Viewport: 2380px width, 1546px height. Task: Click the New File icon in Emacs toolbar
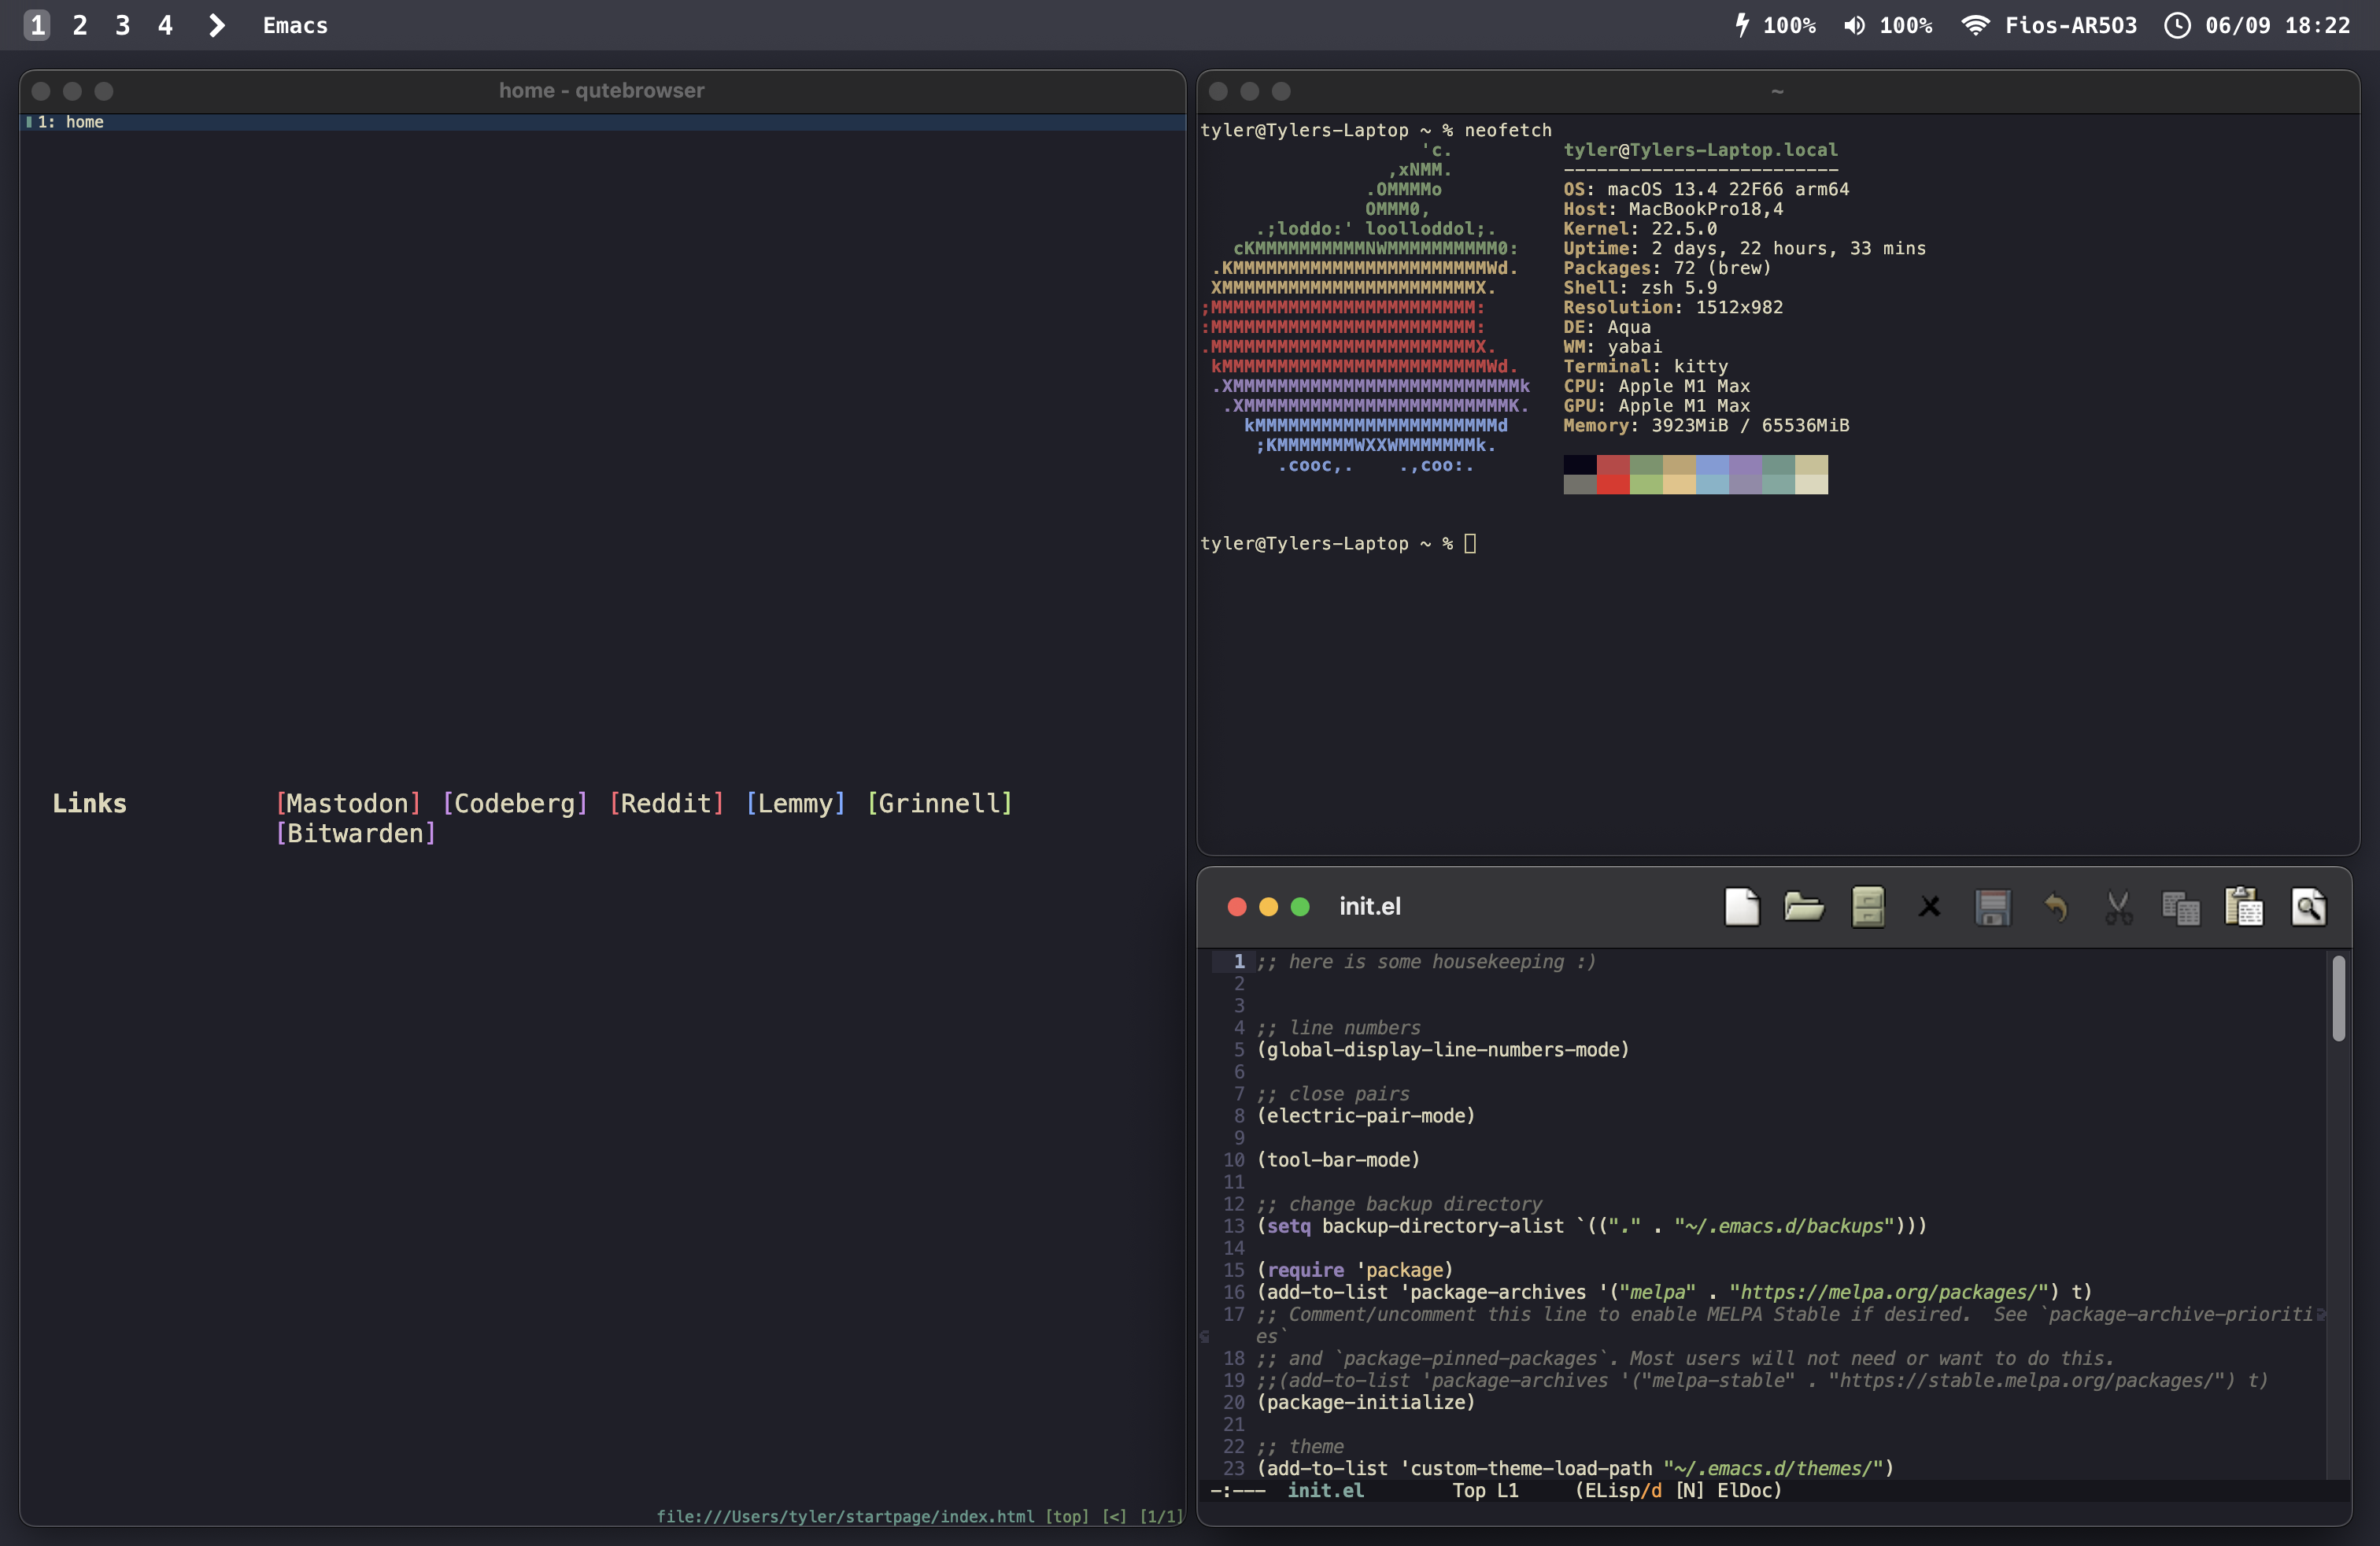[x=1741, y=907]
